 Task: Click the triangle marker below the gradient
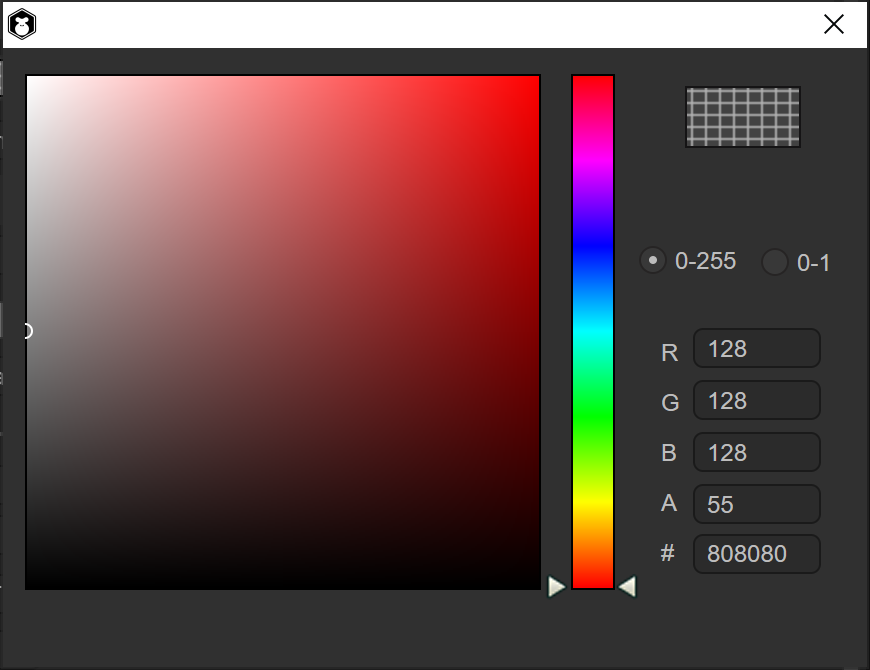coord(557,587)
